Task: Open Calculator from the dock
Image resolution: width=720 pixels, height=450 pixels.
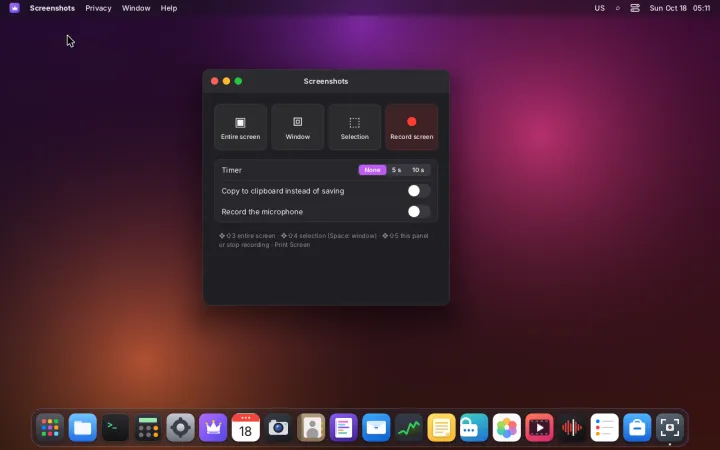Action: click(148, 428)
